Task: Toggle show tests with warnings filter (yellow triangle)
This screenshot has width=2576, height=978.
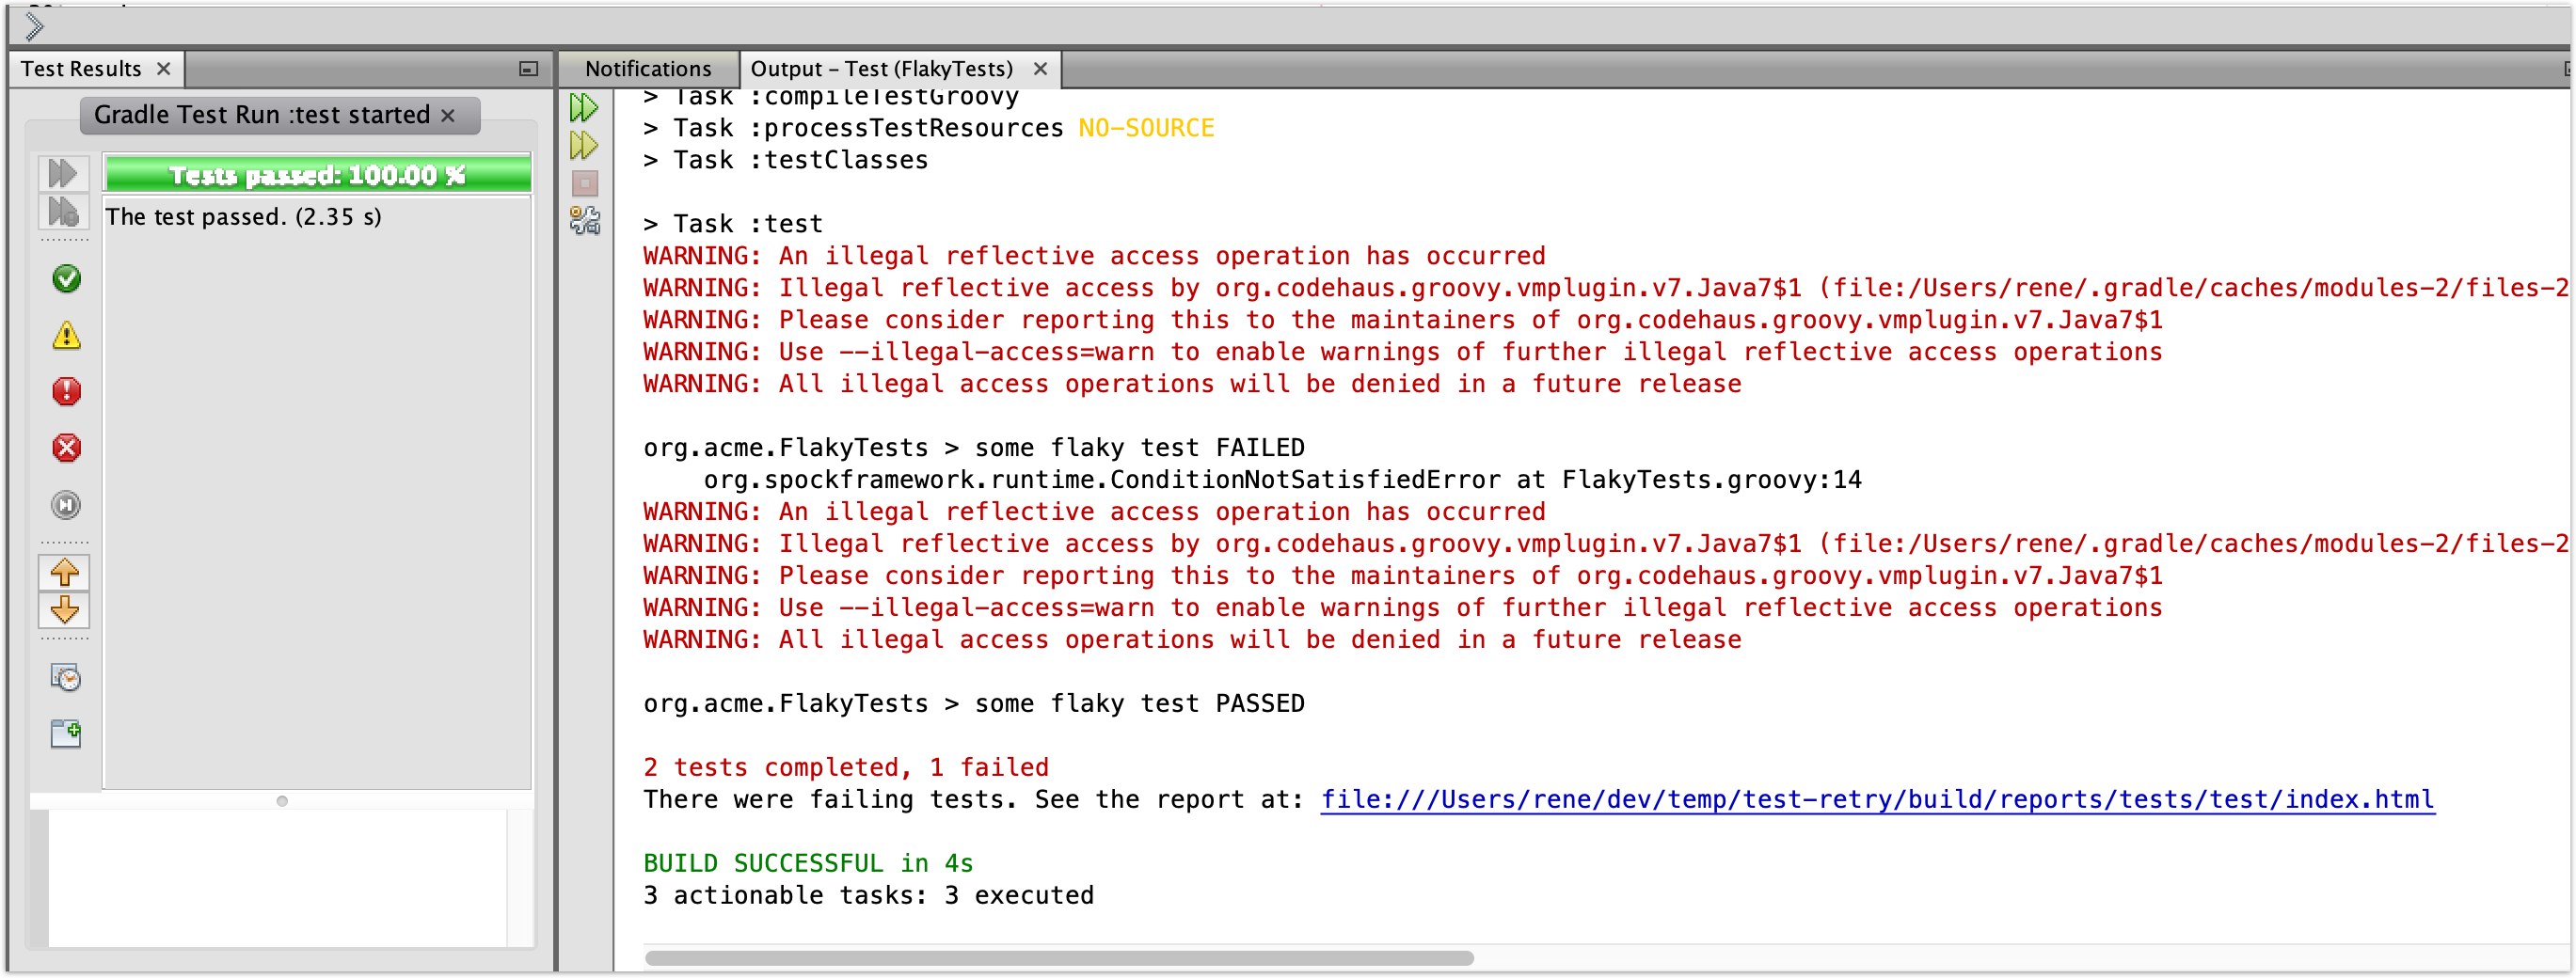Action: pos(66,335)
